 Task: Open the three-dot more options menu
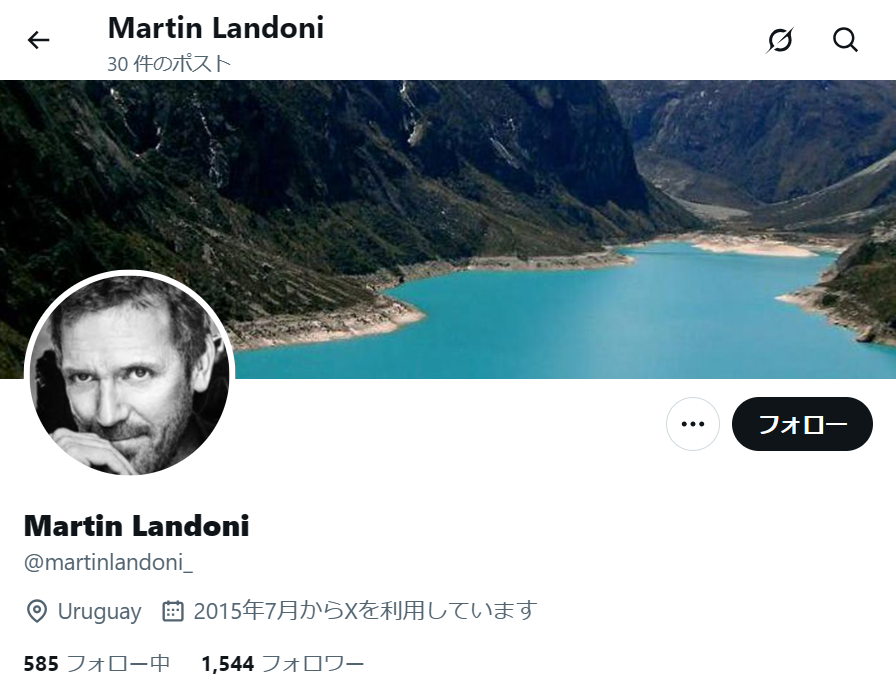(693, 424)
